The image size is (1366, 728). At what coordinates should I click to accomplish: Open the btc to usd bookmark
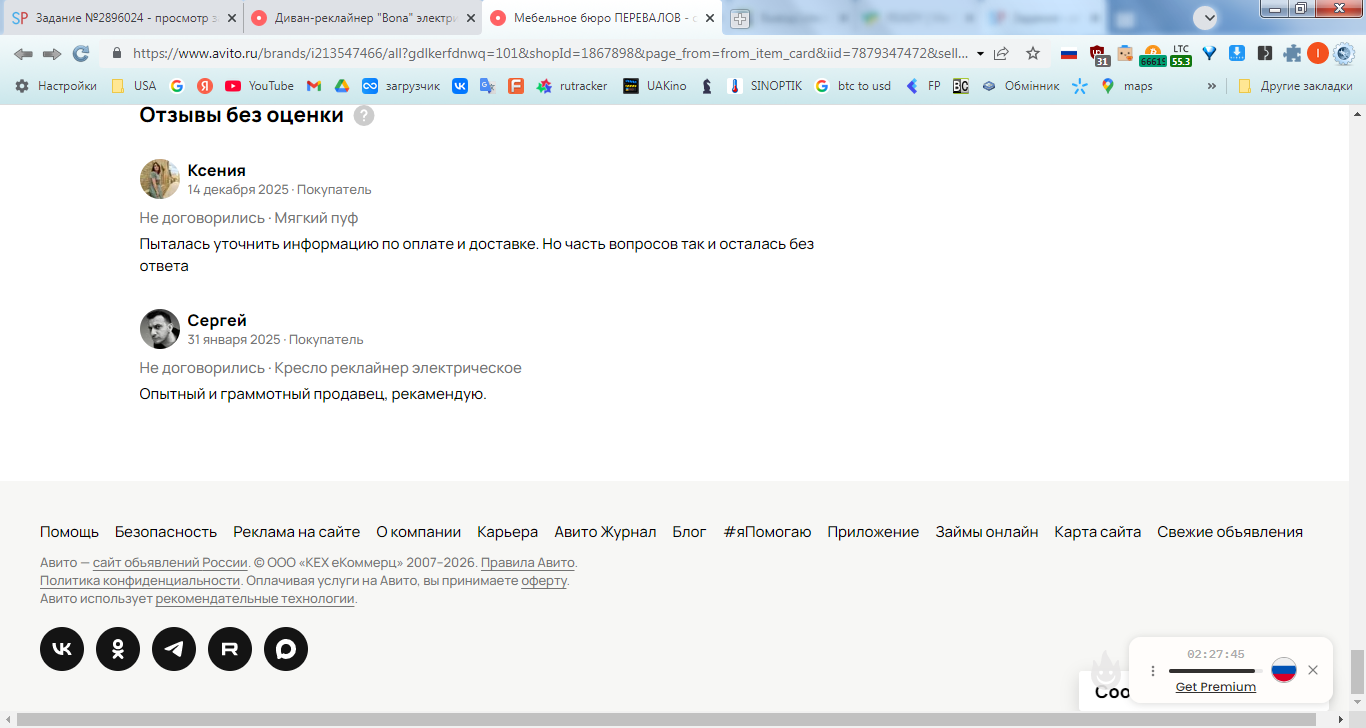click(x=852, y=86)
